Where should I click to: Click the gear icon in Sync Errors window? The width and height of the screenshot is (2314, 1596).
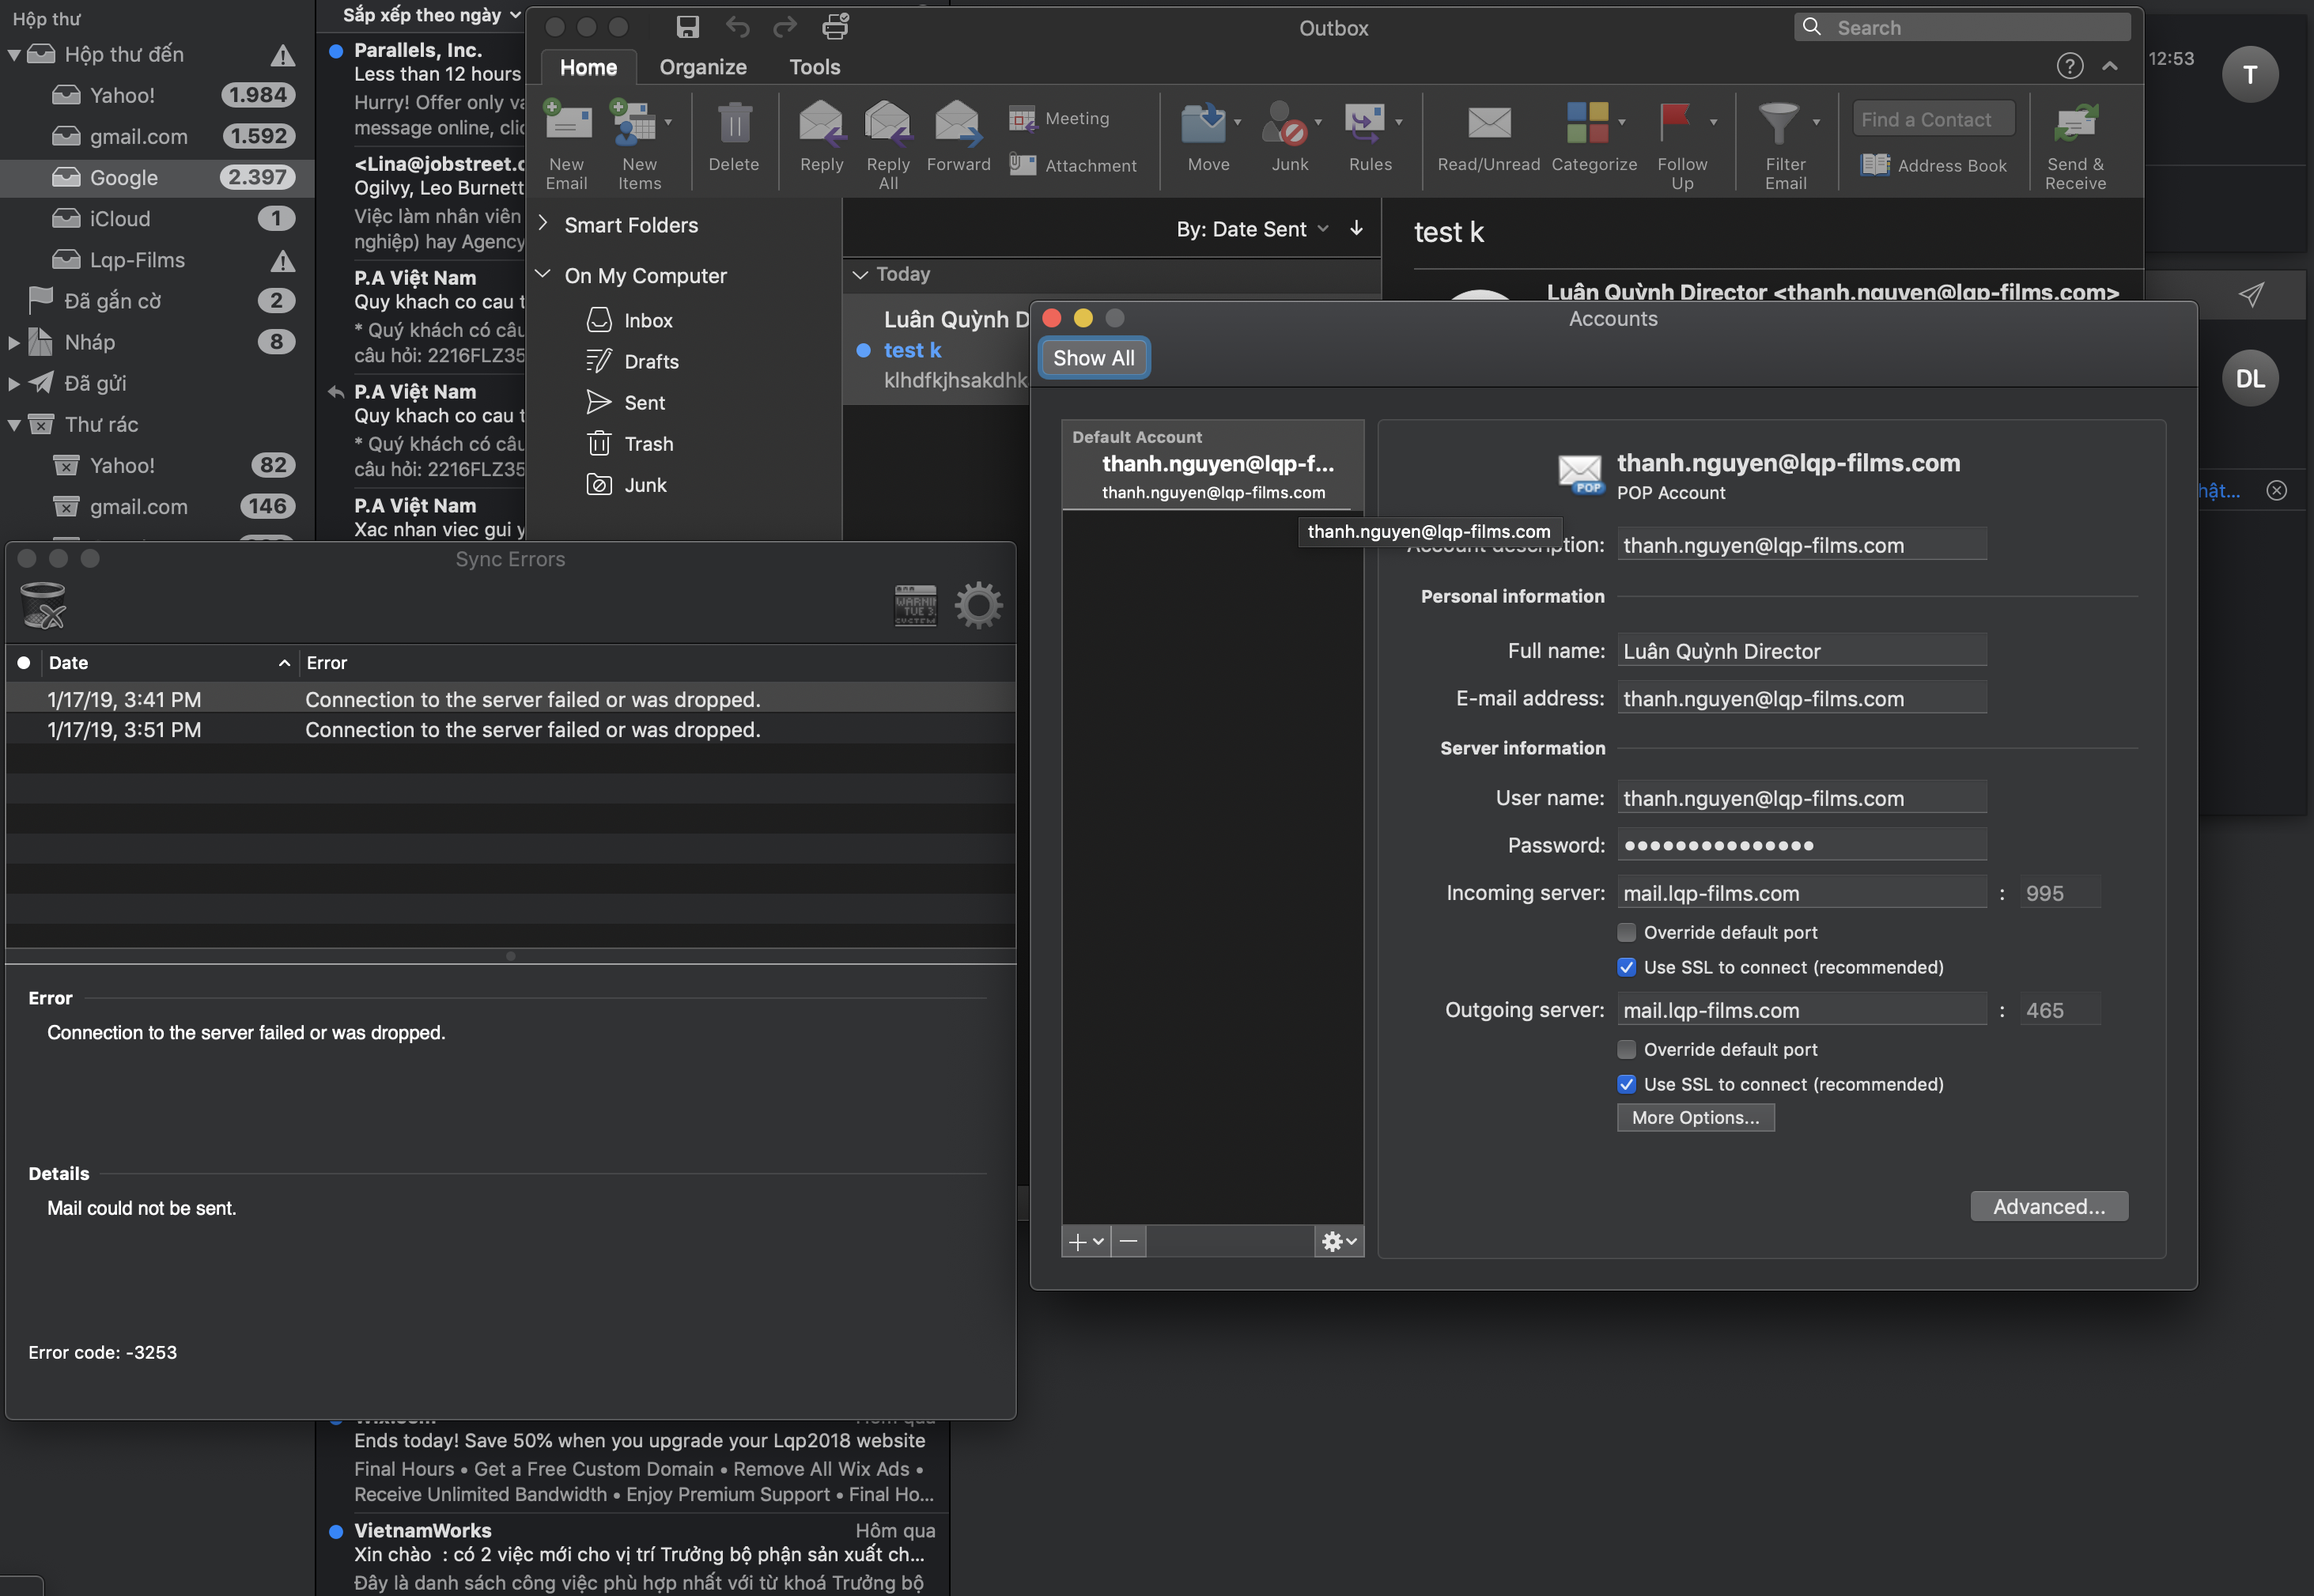[x=977, y=605]
